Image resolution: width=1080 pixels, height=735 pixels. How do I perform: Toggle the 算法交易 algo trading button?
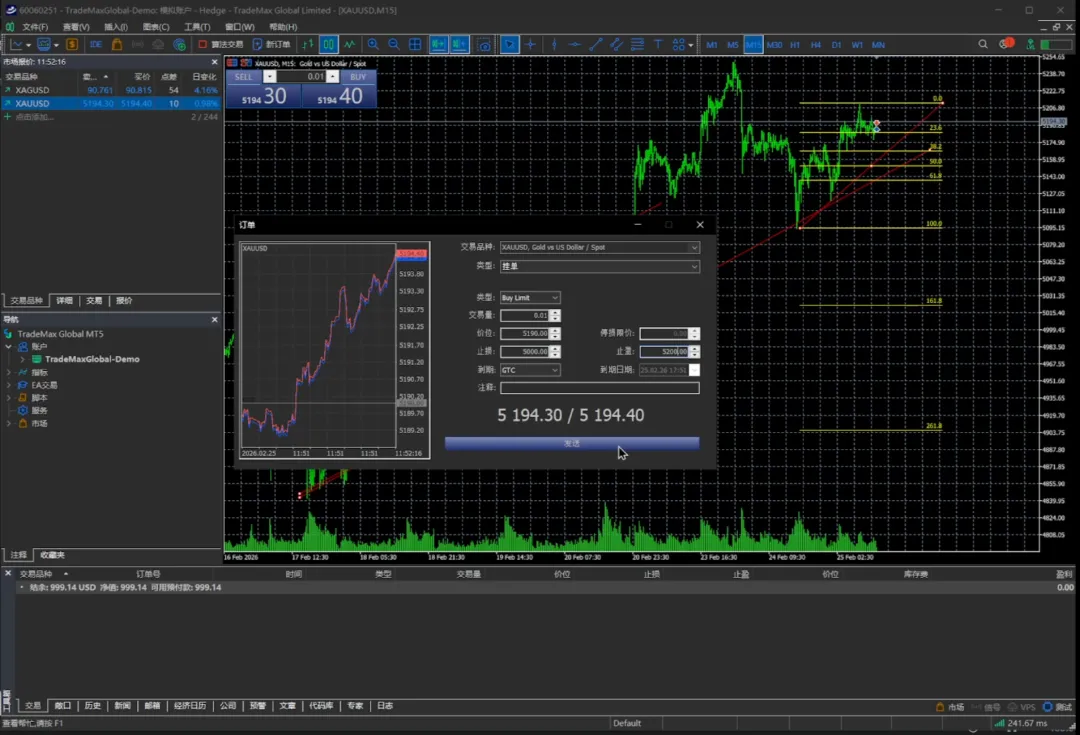tap(220, 45)
